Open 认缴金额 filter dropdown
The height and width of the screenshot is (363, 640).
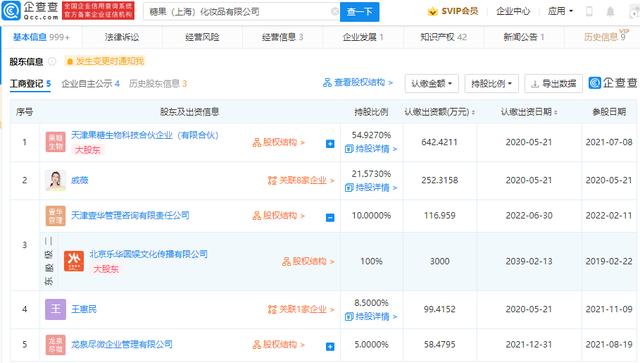pyautogui.click(x=432, y=84)
